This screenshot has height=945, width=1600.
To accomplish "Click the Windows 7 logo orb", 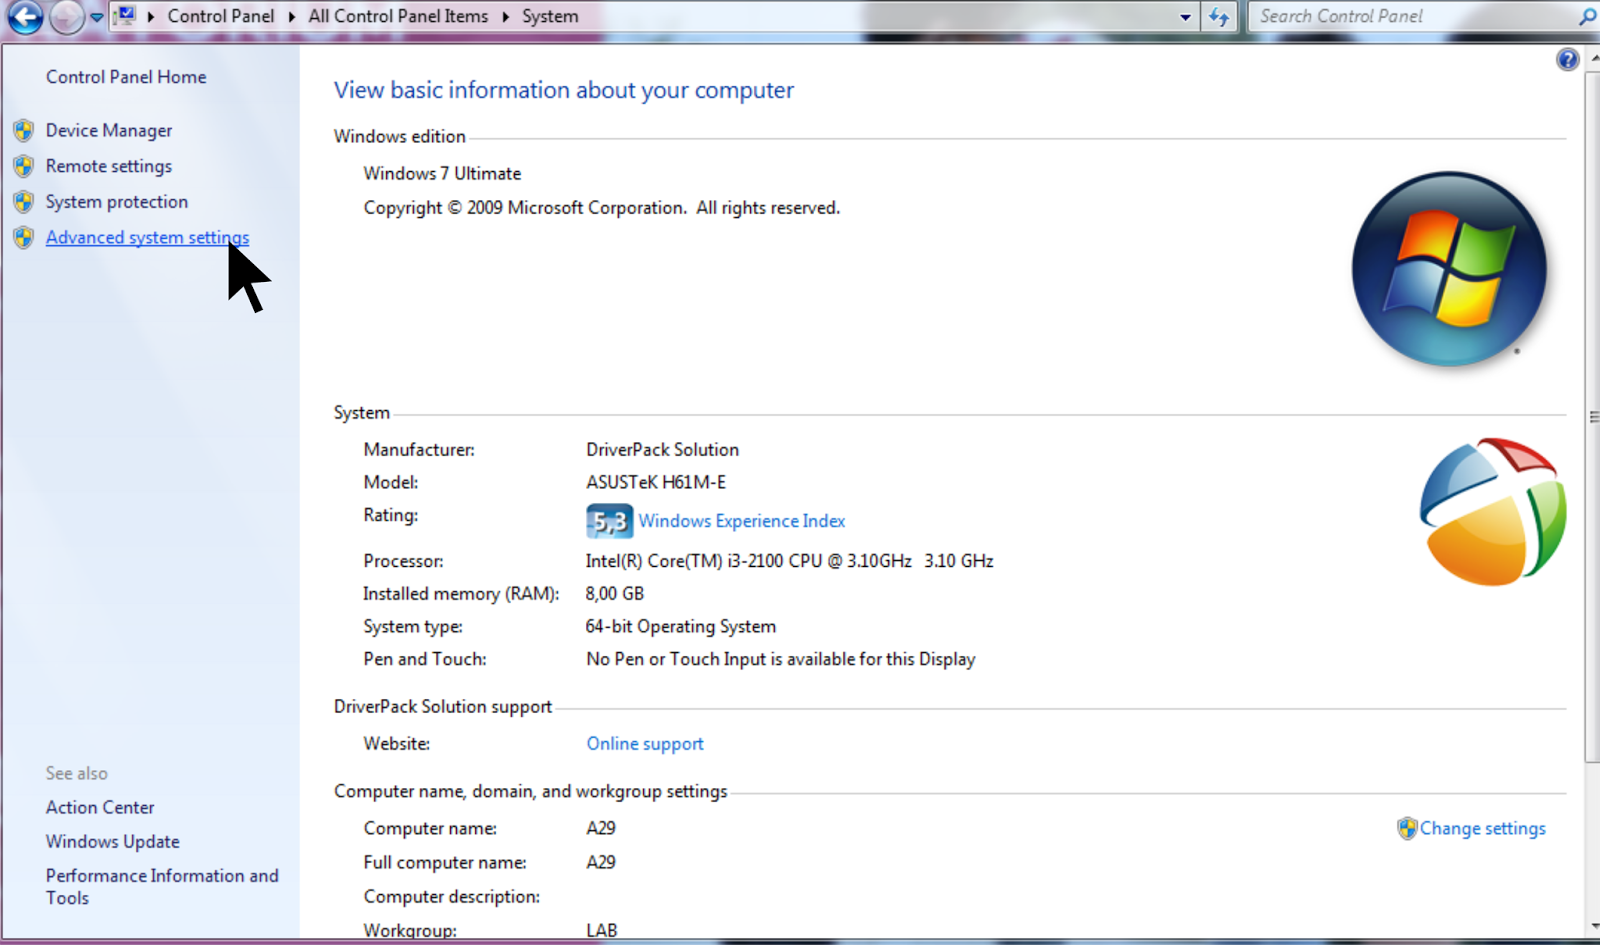I will click(1449, 269).
